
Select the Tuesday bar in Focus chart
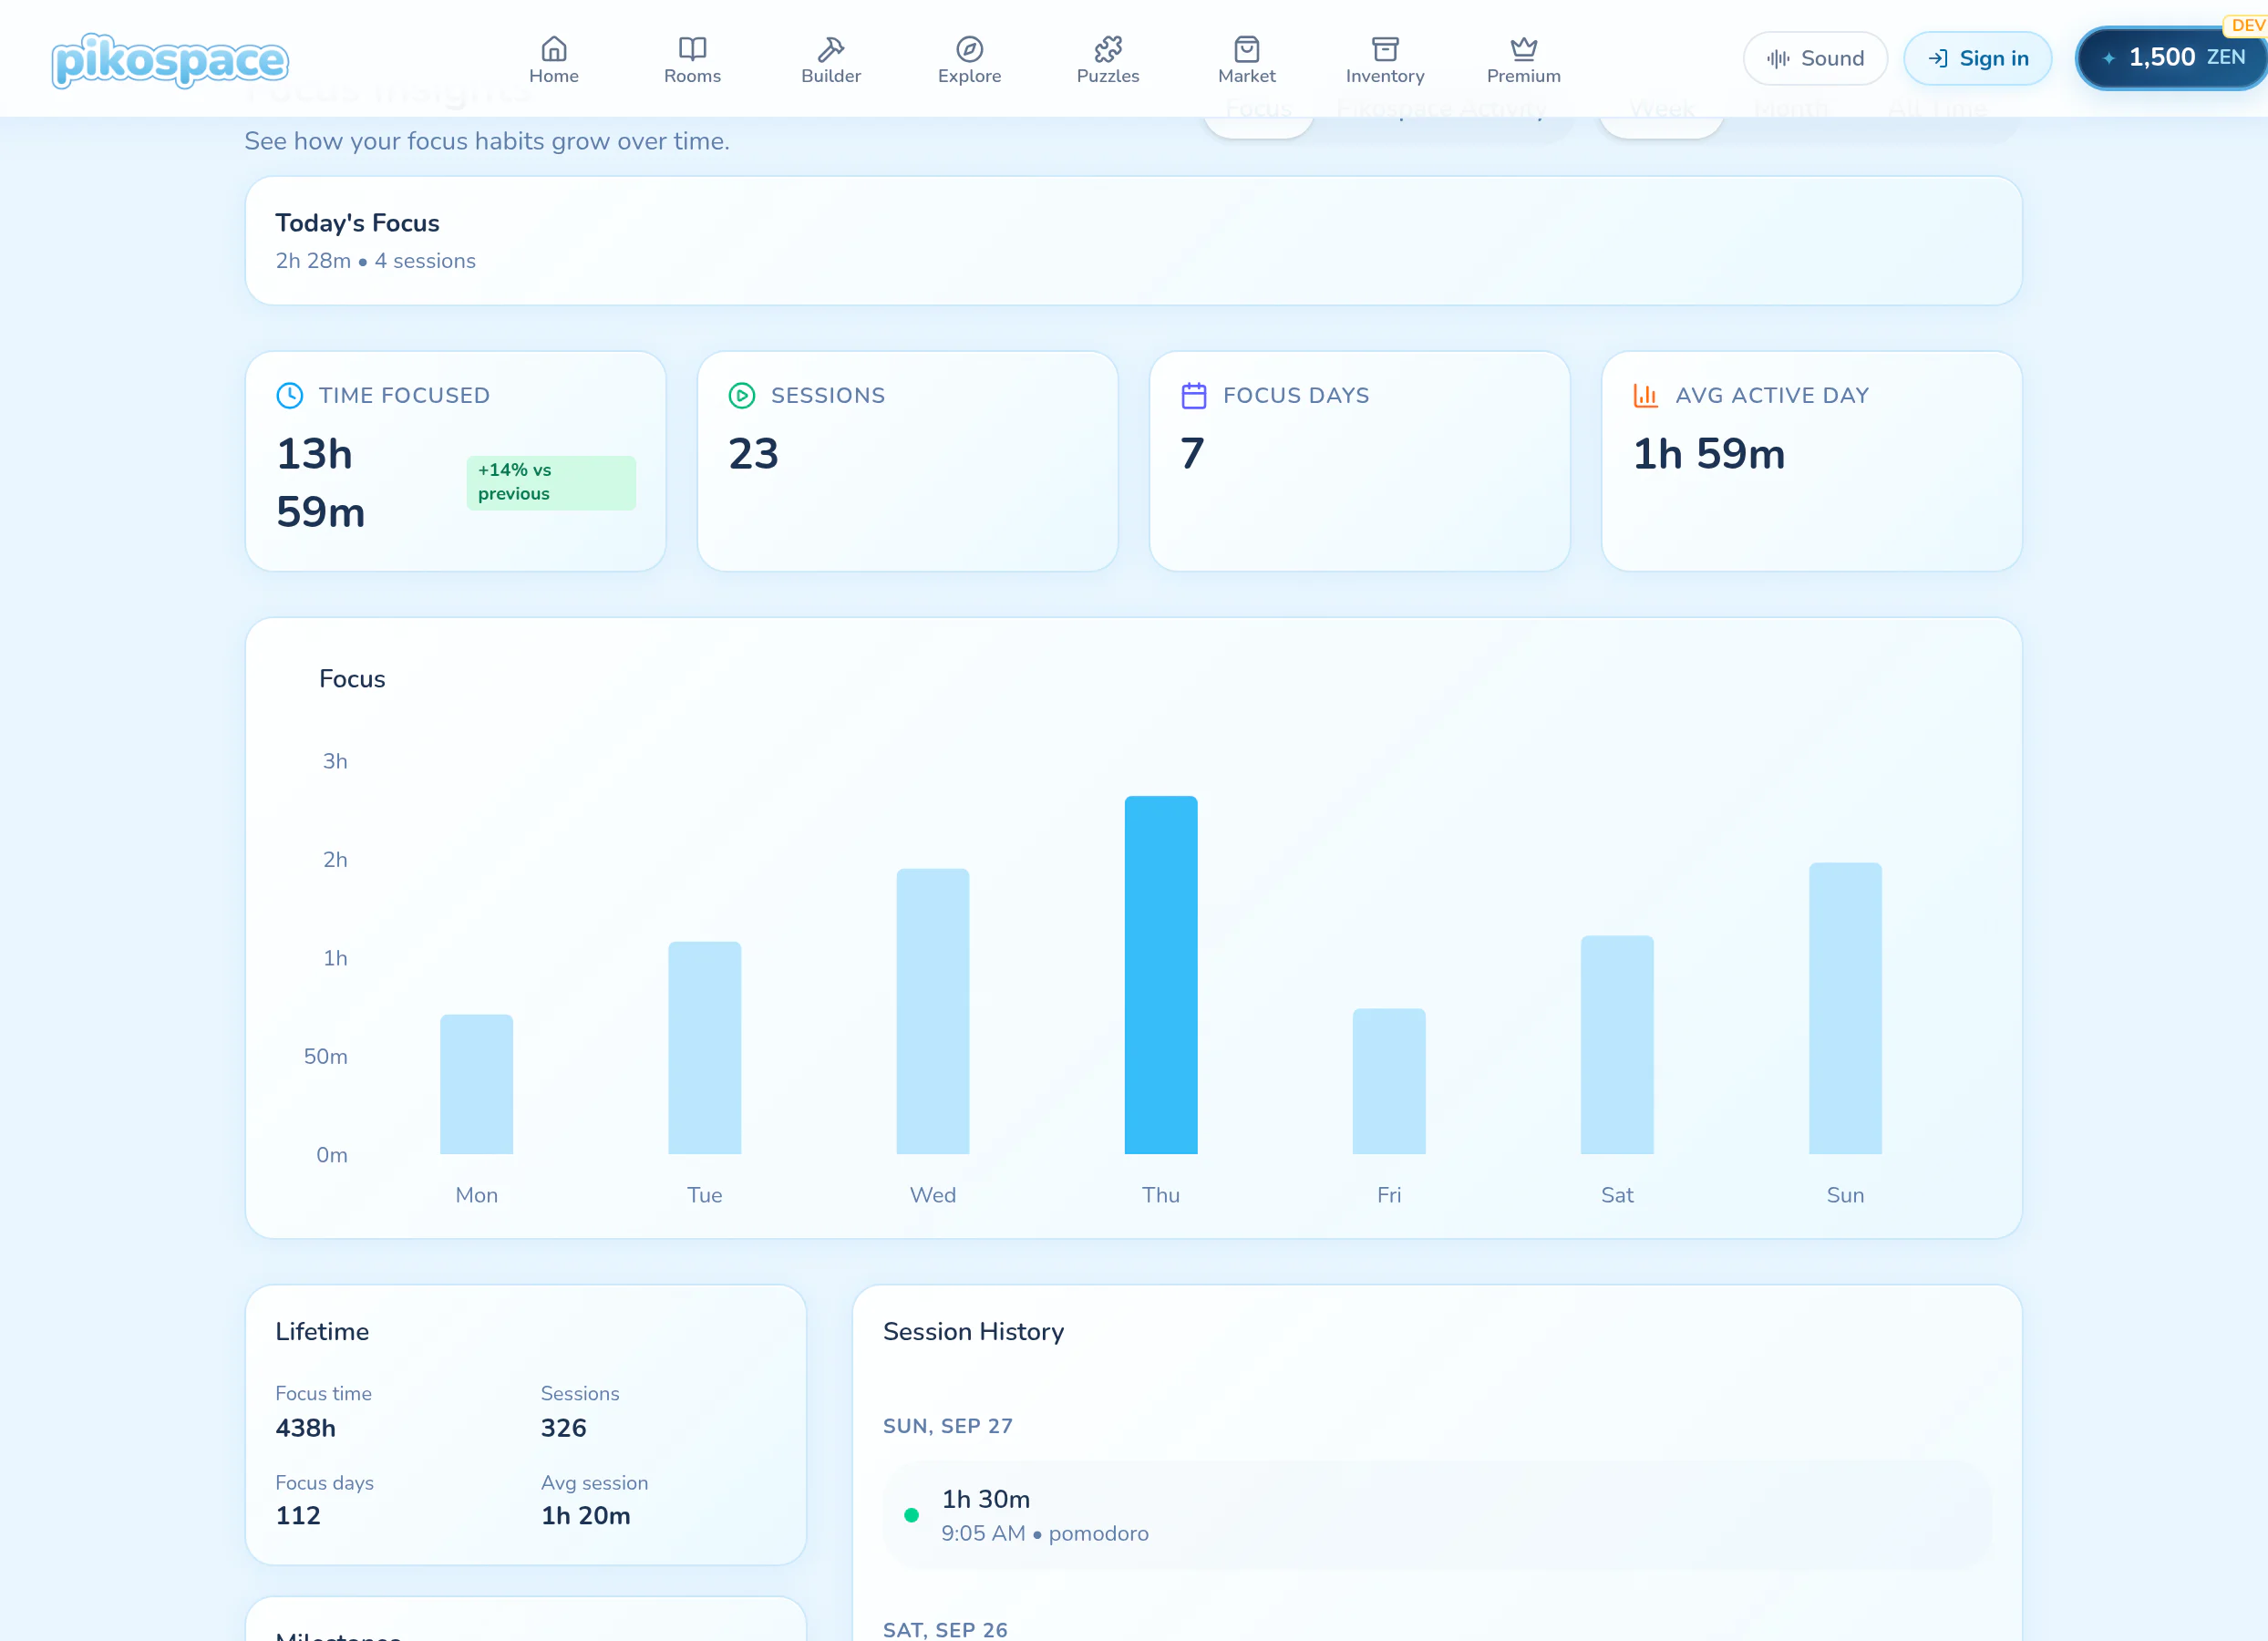pos(704,1047)
